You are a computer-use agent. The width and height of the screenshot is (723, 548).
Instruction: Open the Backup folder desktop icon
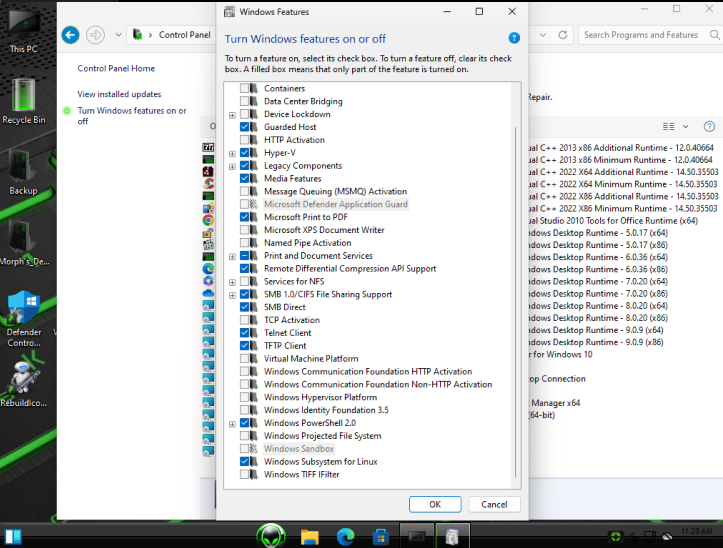pyautogui.click(x=23, y=172)
